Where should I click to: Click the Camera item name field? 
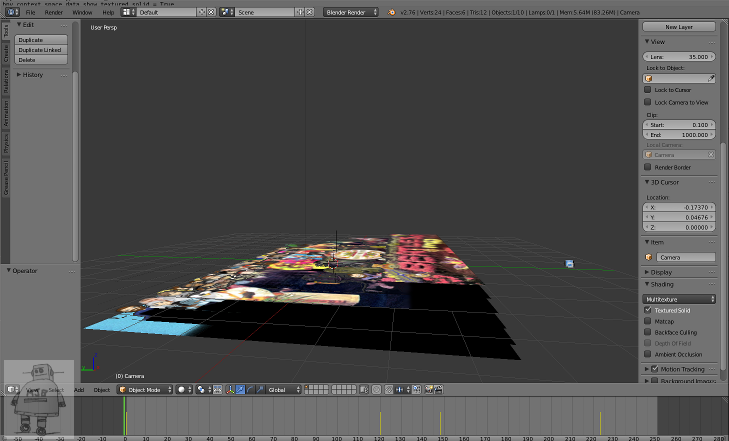(x=685, y=257)
